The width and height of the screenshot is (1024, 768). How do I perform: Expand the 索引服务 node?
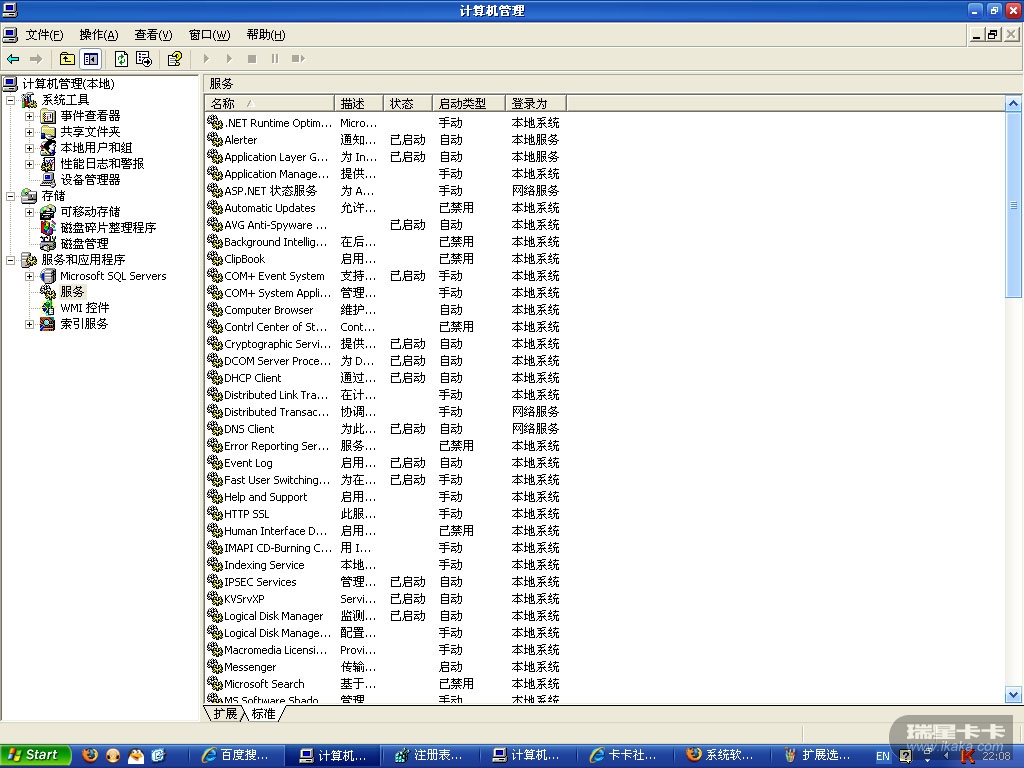point(29,324)
